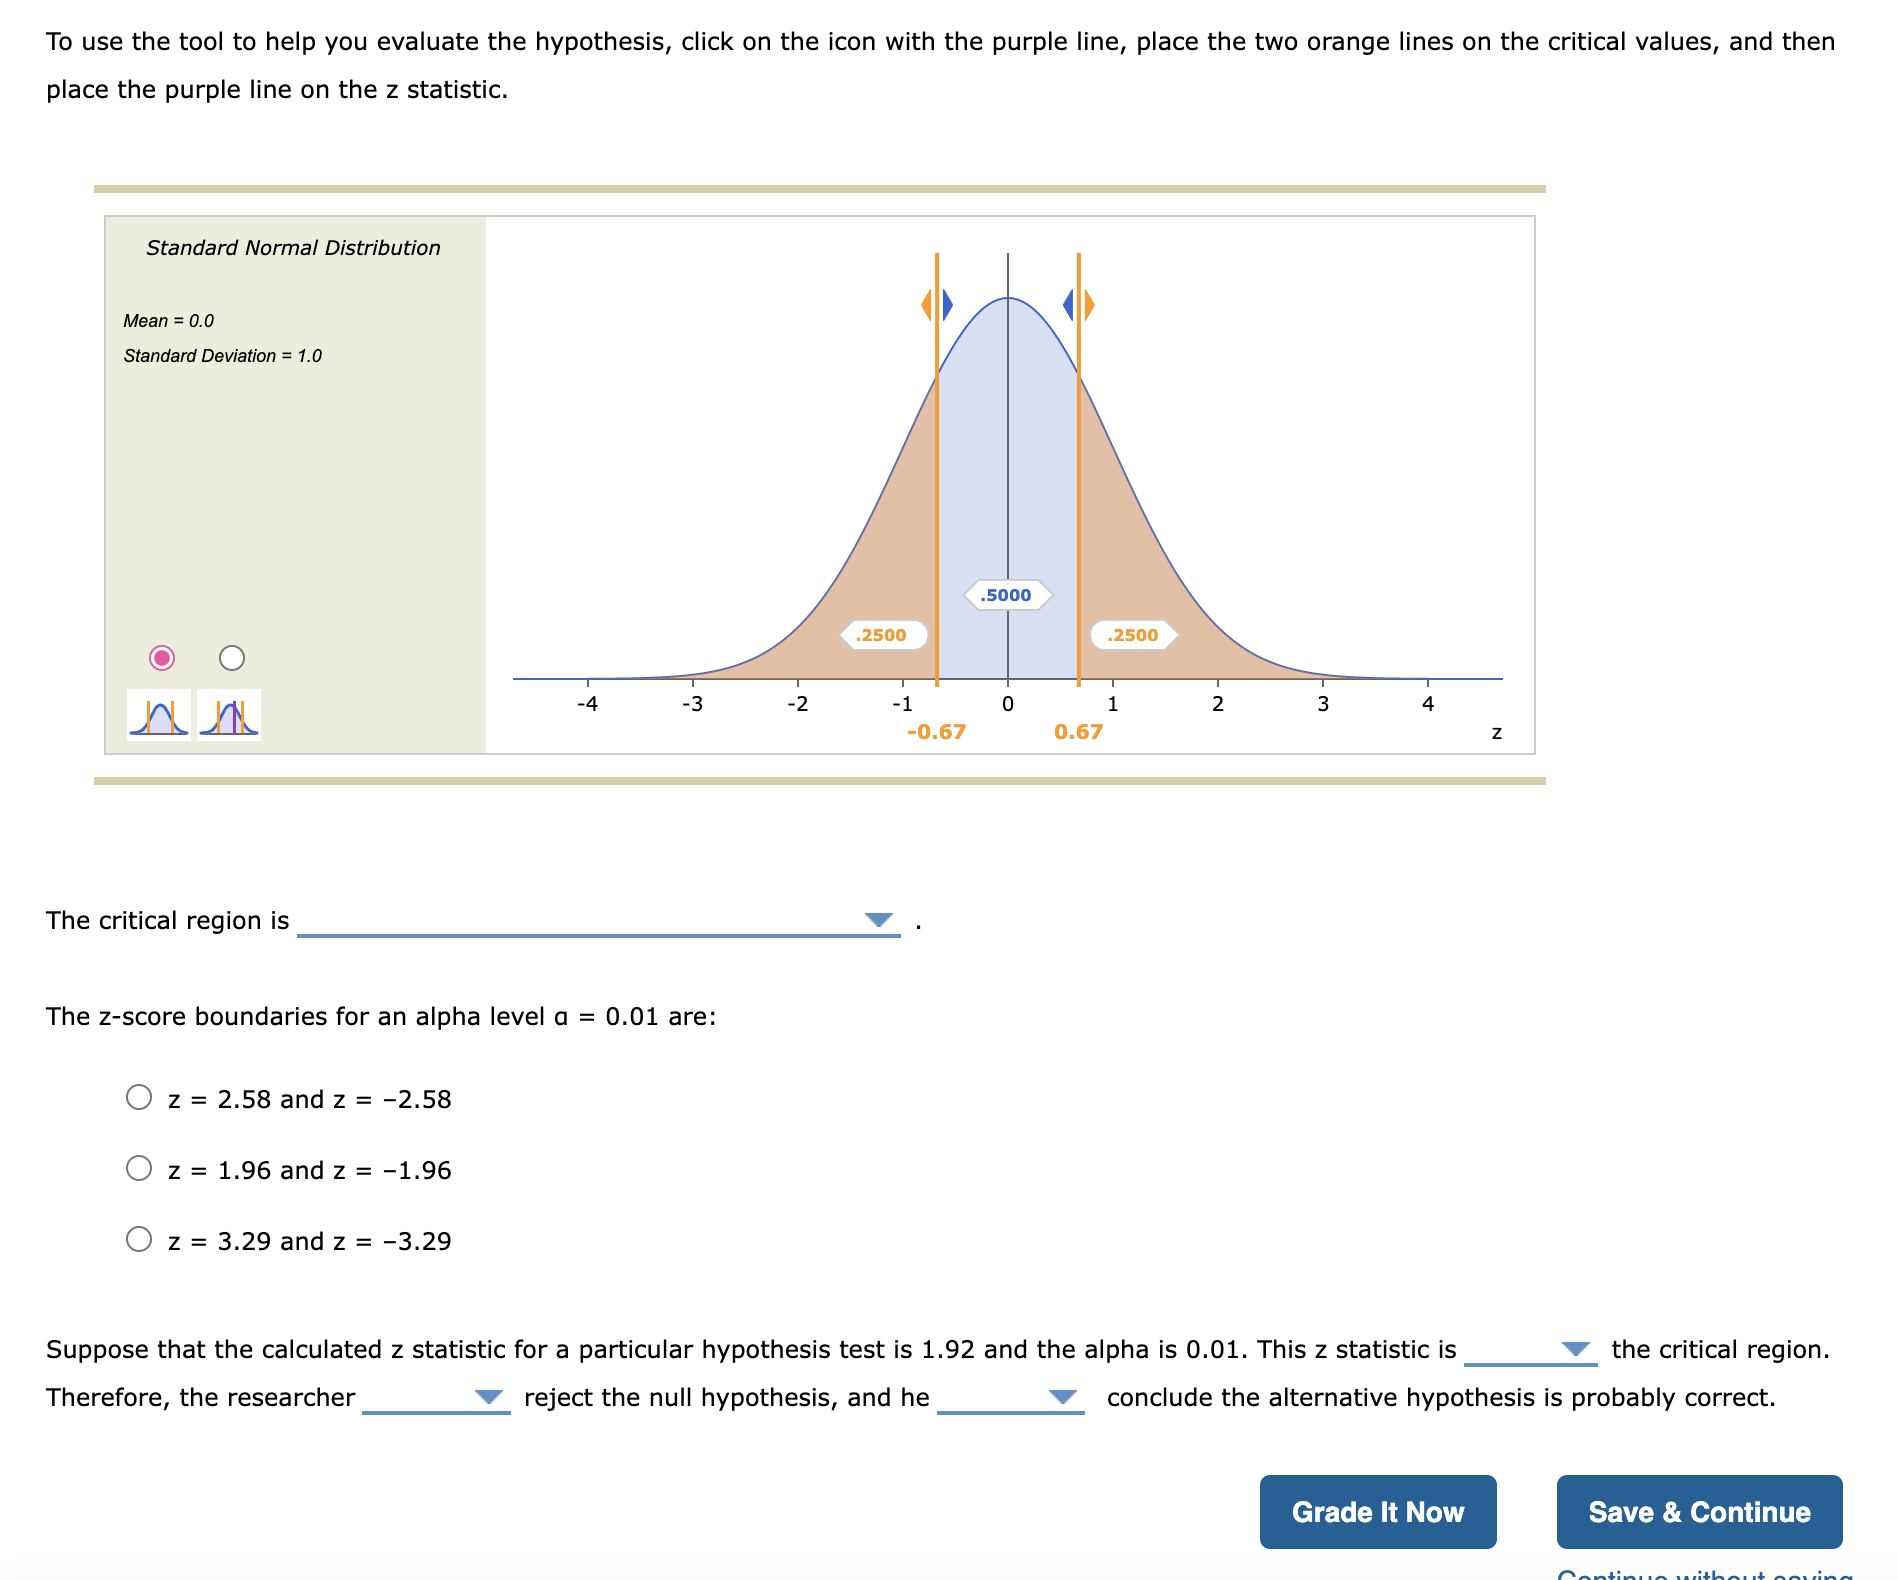Click the left tail .2500 label
The height and width of the screenshot is (1580, 1898).
click(882, 635)
